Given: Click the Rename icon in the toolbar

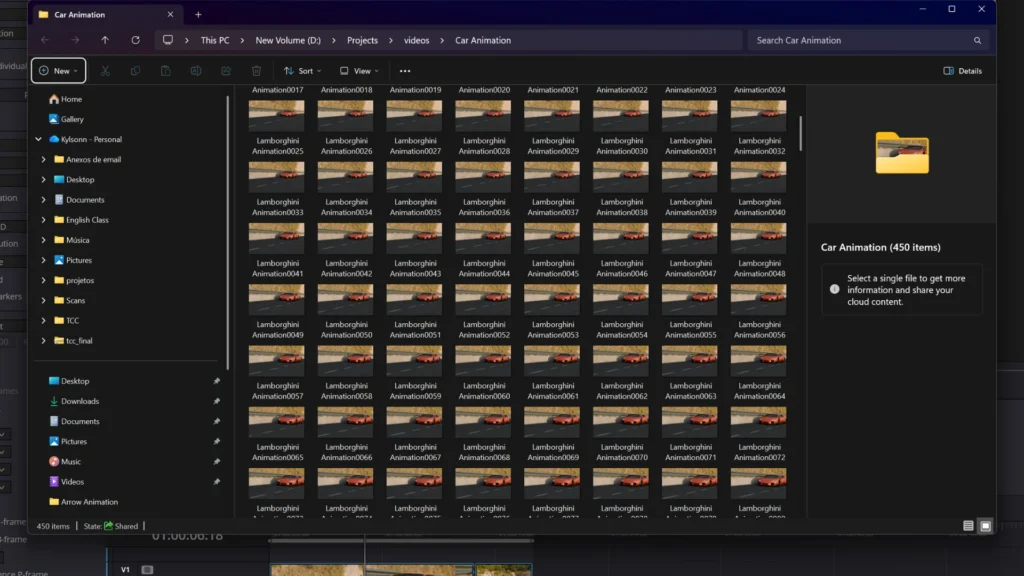Looking at the screenshot, I should [196, 71].
